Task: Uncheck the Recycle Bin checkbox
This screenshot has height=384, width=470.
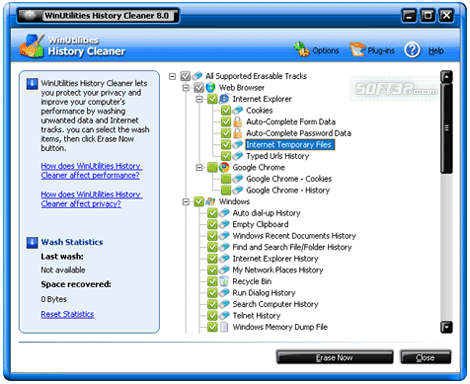Action: [x=212, y=281]
